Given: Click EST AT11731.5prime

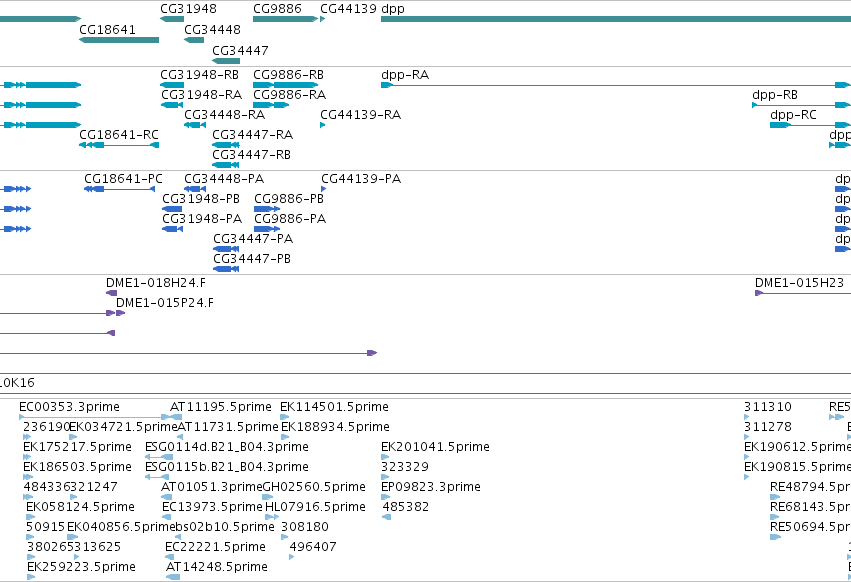Looking at the screenshot, I should [x=228, y=427].
